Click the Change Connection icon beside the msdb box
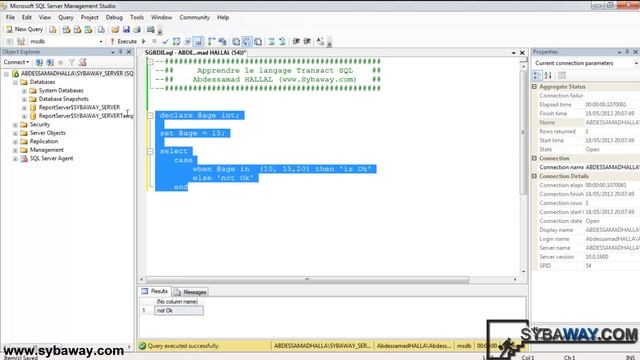The image size is (640, 360). pos(21,41)
